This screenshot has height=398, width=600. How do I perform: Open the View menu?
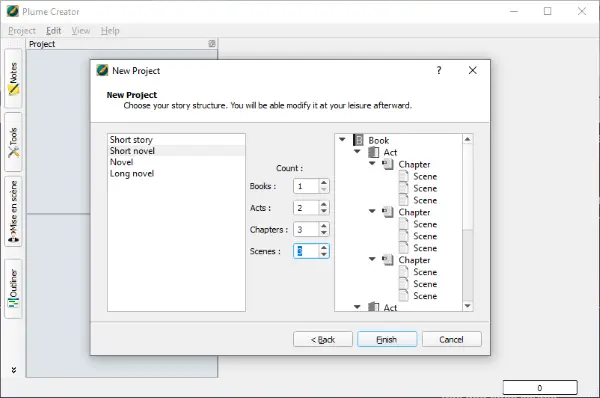pos(81,31)
